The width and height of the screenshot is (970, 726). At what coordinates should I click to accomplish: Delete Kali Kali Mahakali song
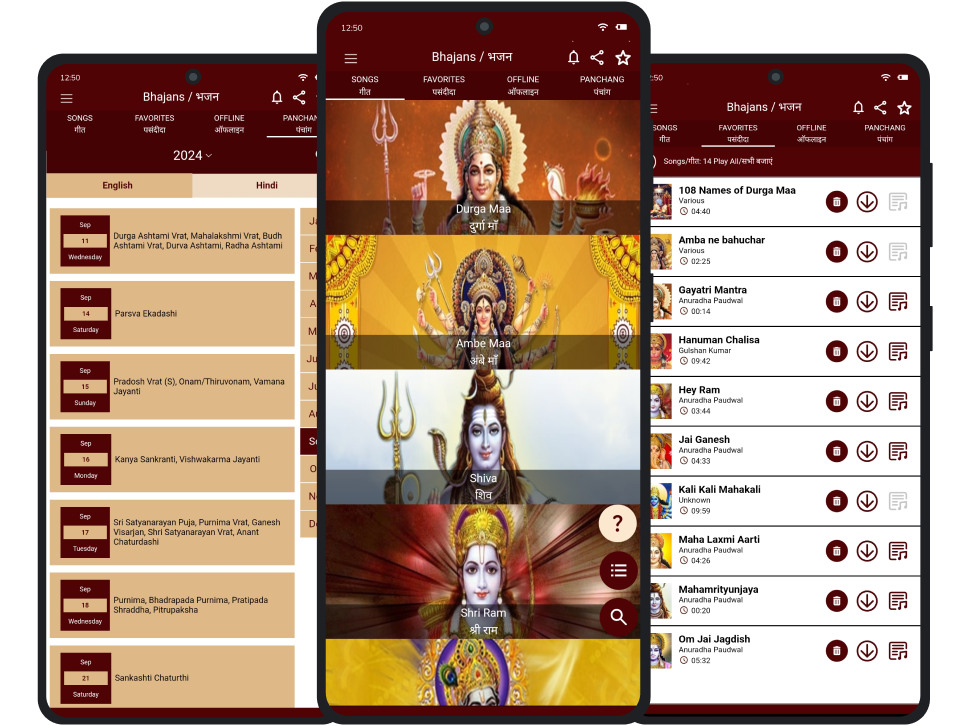click(836, 501)
